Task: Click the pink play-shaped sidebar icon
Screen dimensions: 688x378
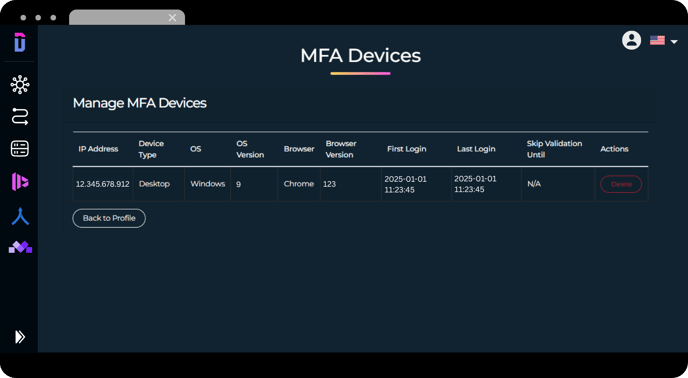Action: [20, 182]
